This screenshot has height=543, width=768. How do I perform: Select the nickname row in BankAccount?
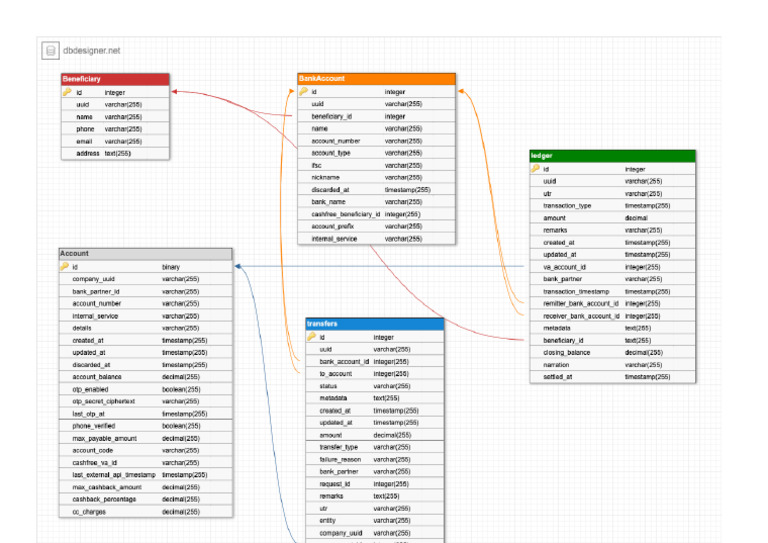click(376, 177)
